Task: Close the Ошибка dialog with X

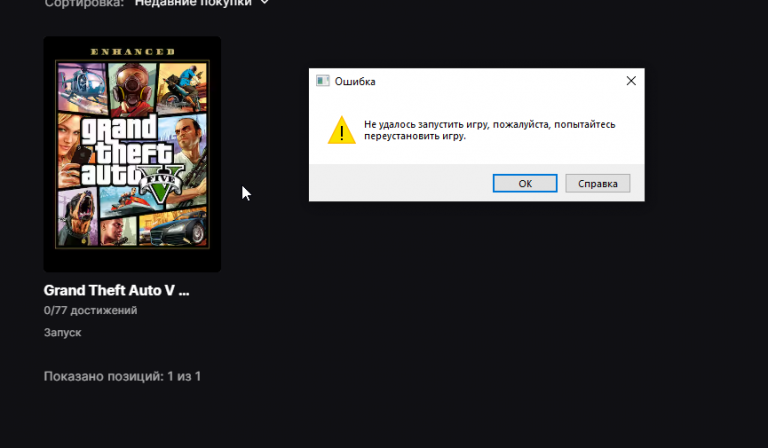Action: (631, 81)
